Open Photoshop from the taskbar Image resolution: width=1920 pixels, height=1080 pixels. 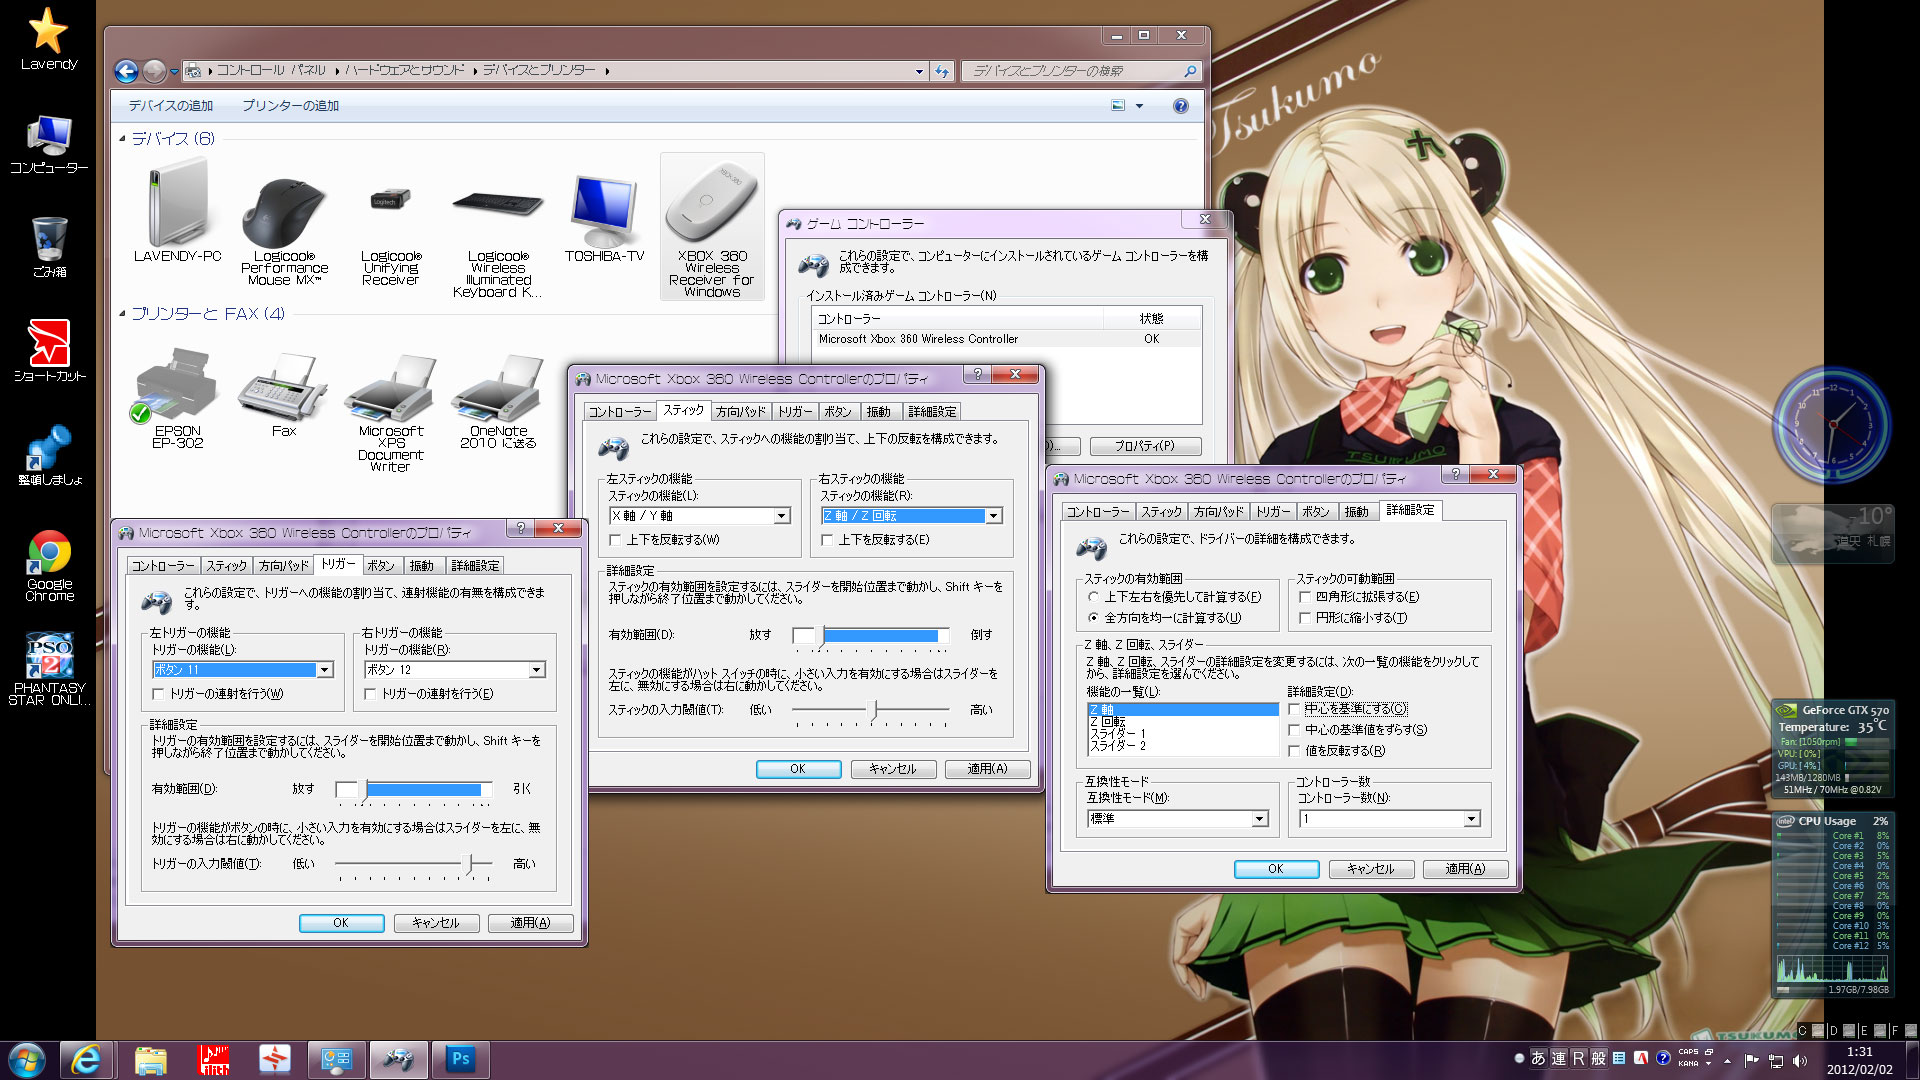[x=460, y=1059]
